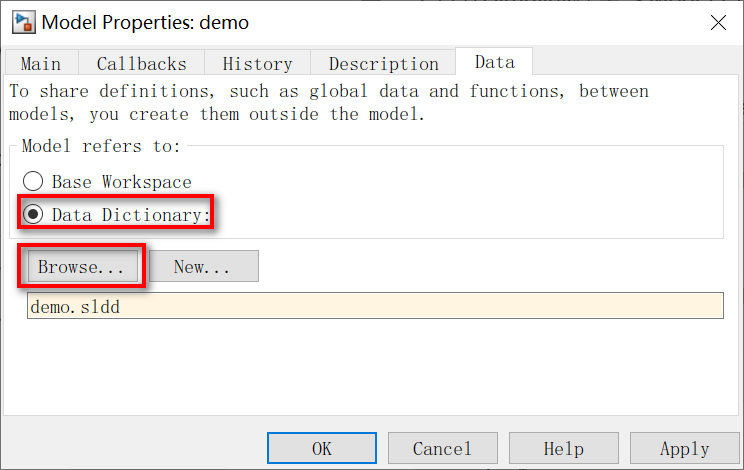Click the 'Model refers to:' group label
This screenshot has width=744, height=470.
pos(102,146)
